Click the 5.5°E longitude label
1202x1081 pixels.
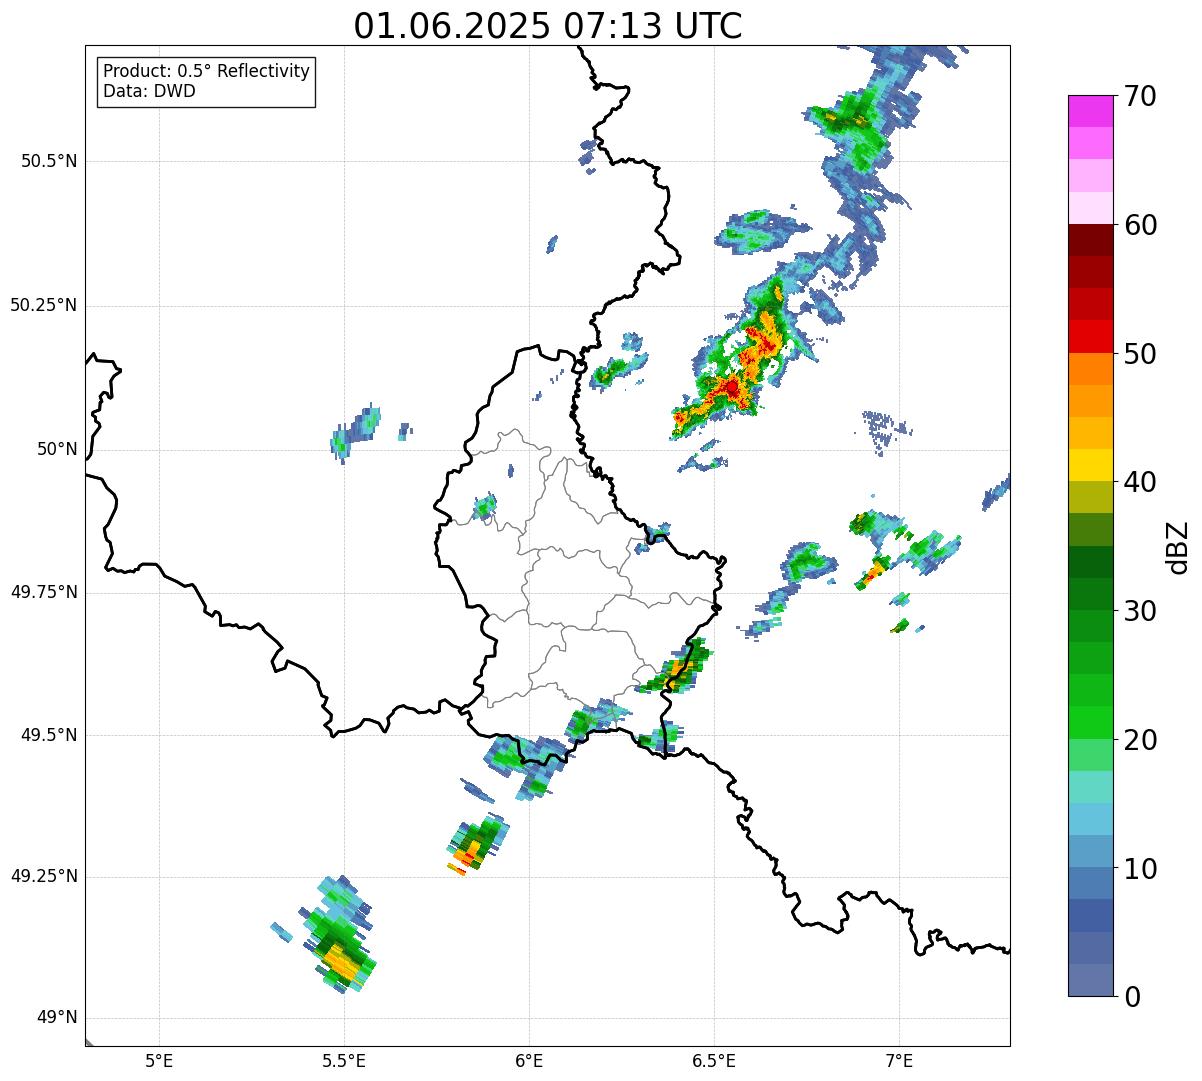[344, 1060]
